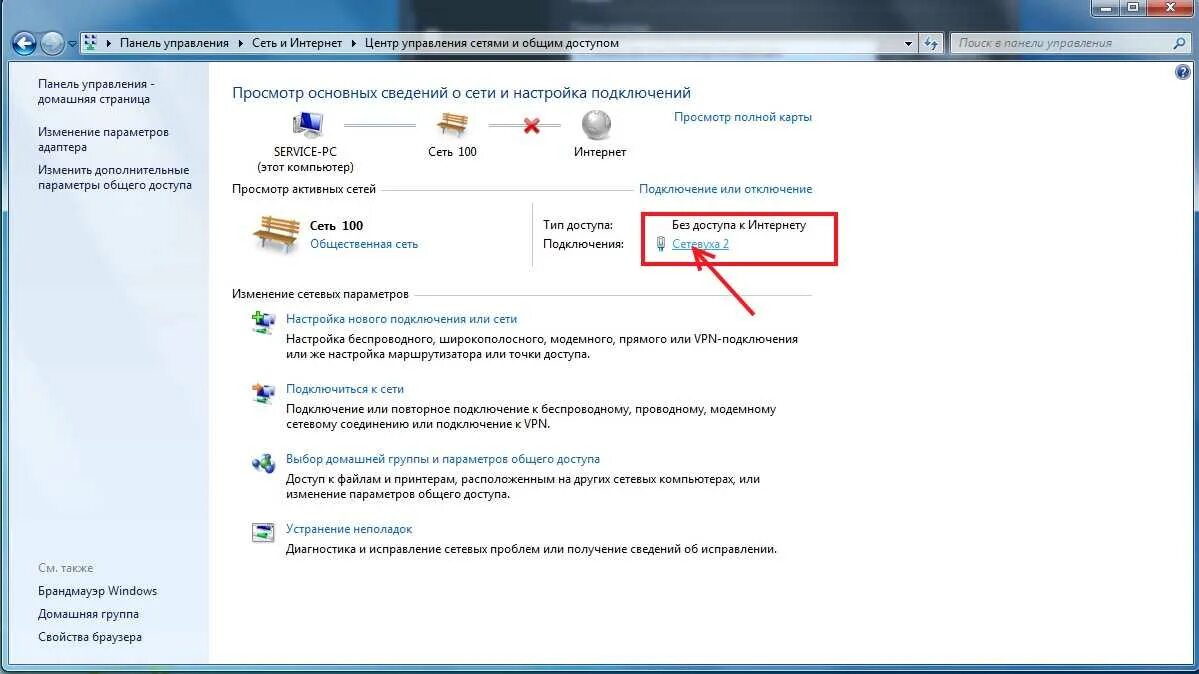The width and height of the screenshot is (1199, 674).
Task: Click the Control Panel icon in address bar
Action: coord(89,43)
